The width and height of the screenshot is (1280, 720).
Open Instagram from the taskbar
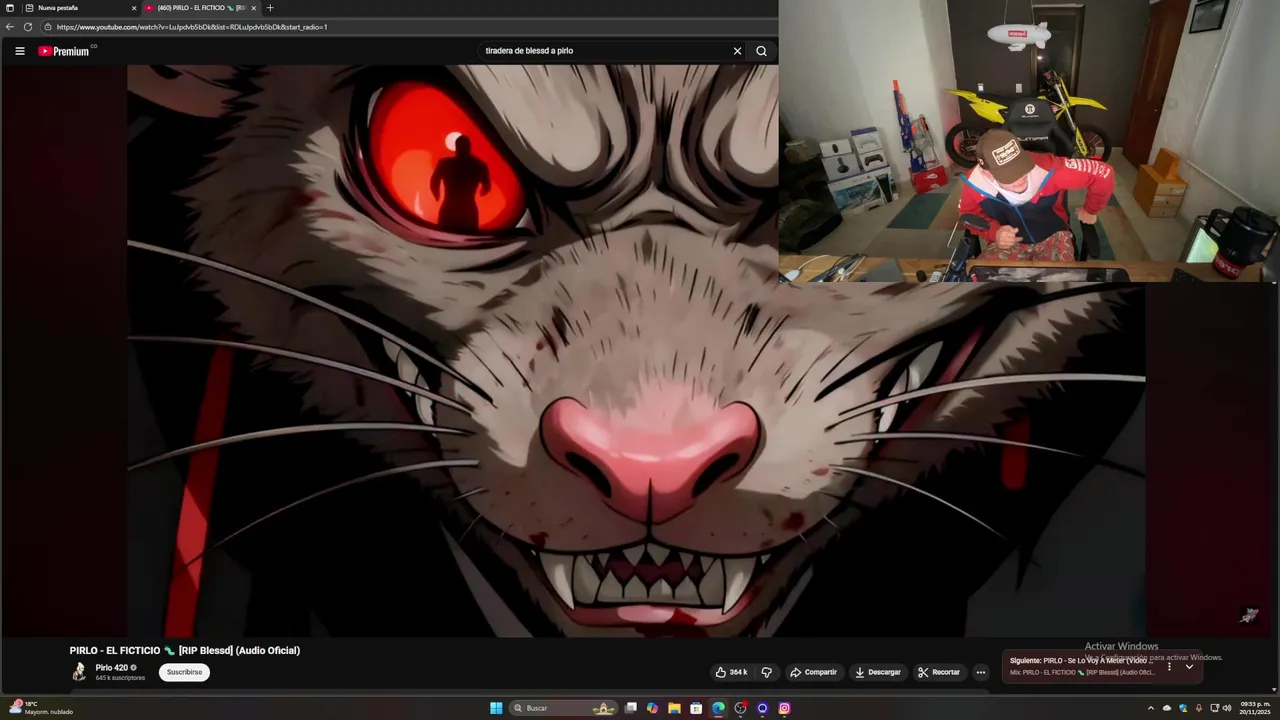pyautogui.click(x=784, y=708)
